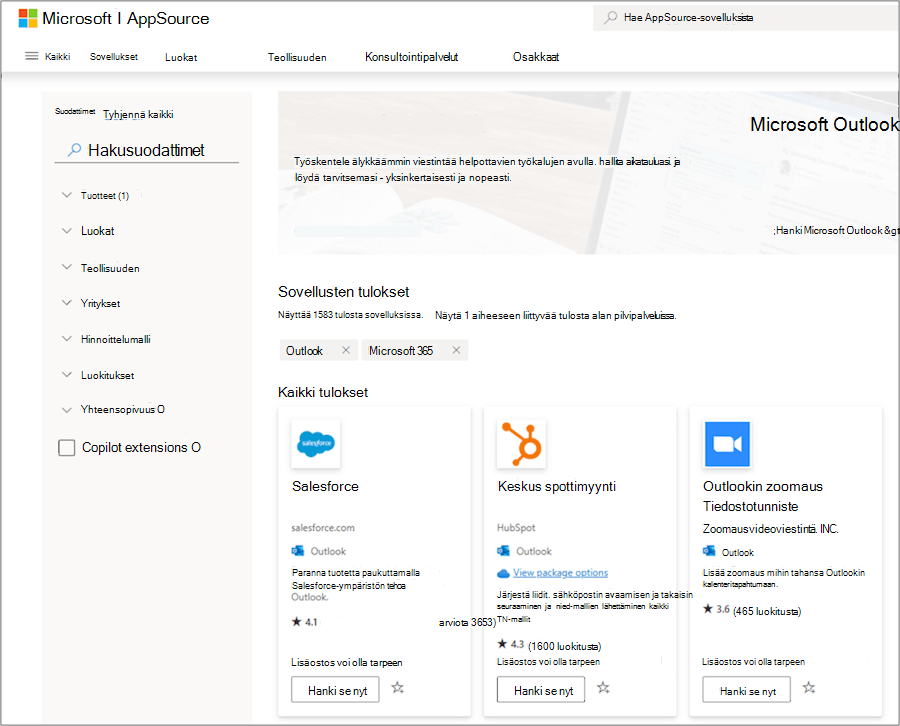Remove the Outlook filter chip via its X
This screenshot has width=900, height=726.
(346, 350)
